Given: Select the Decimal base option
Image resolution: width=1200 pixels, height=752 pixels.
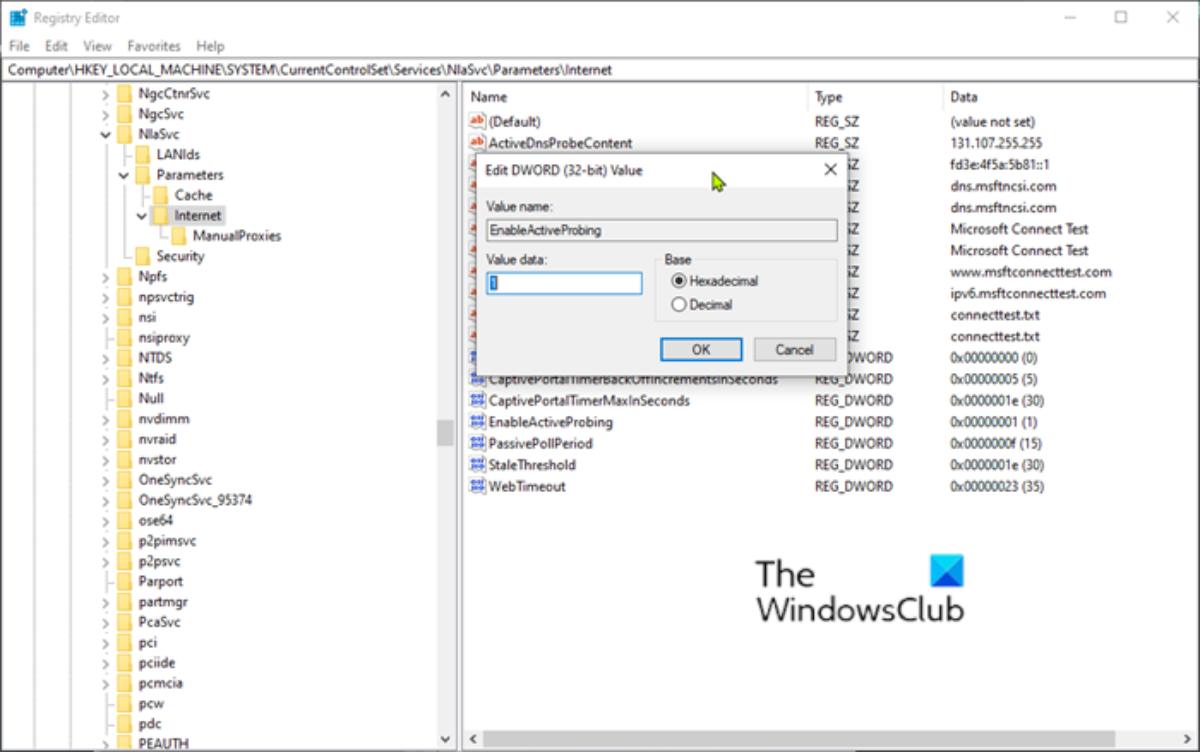Looking at the screenshot, I should pos(680,305).
